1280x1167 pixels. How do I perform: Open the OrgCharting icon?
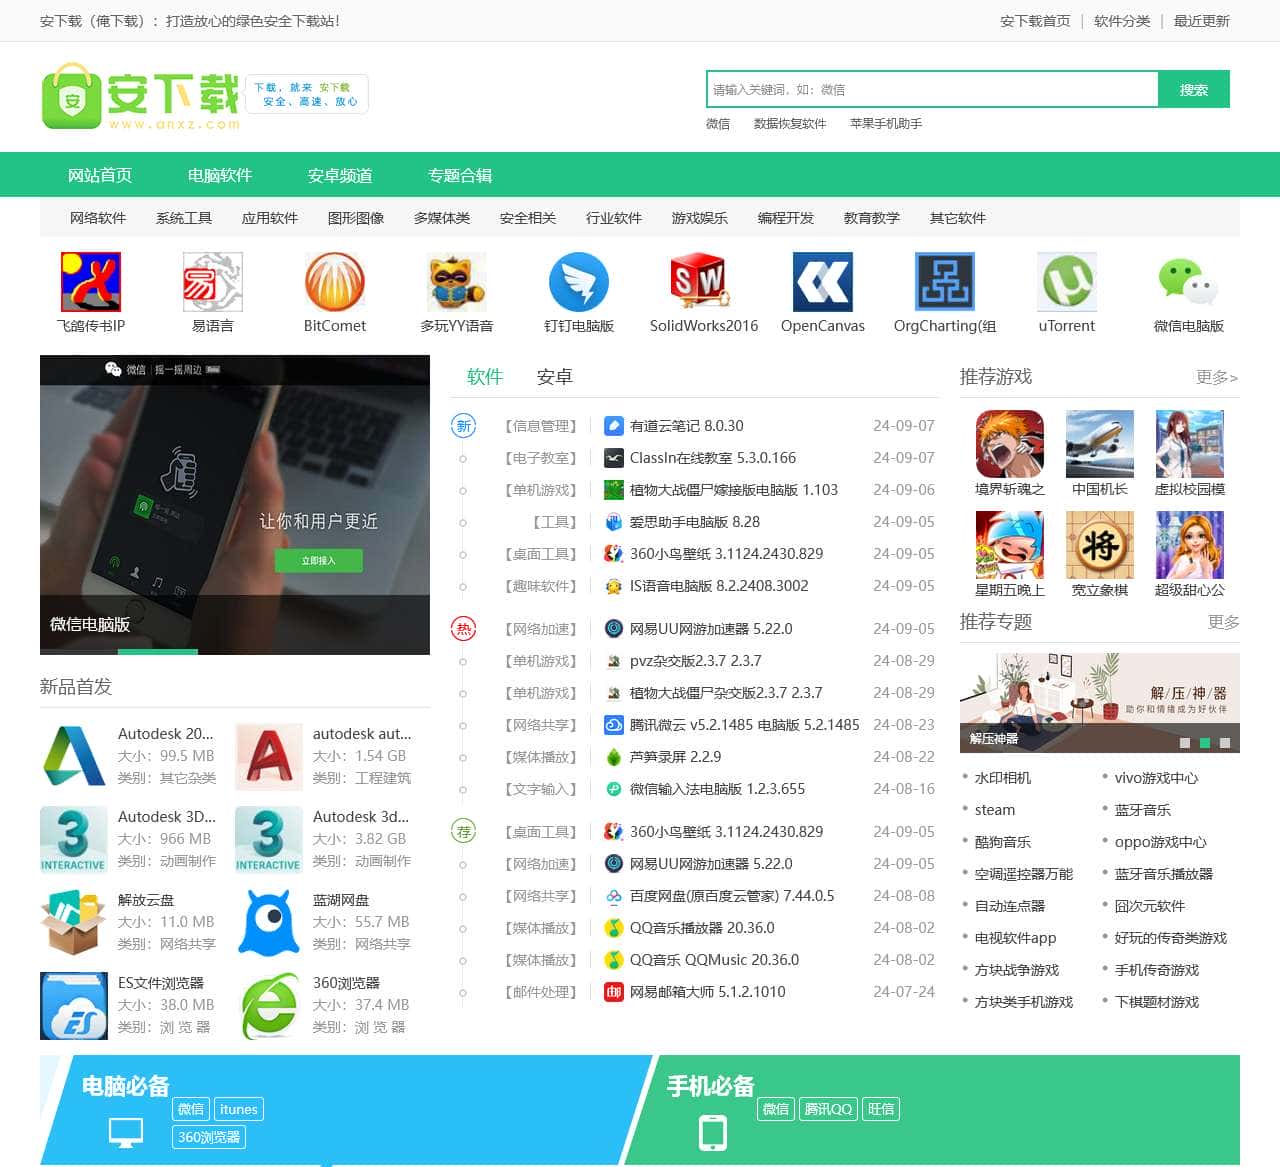945,282
